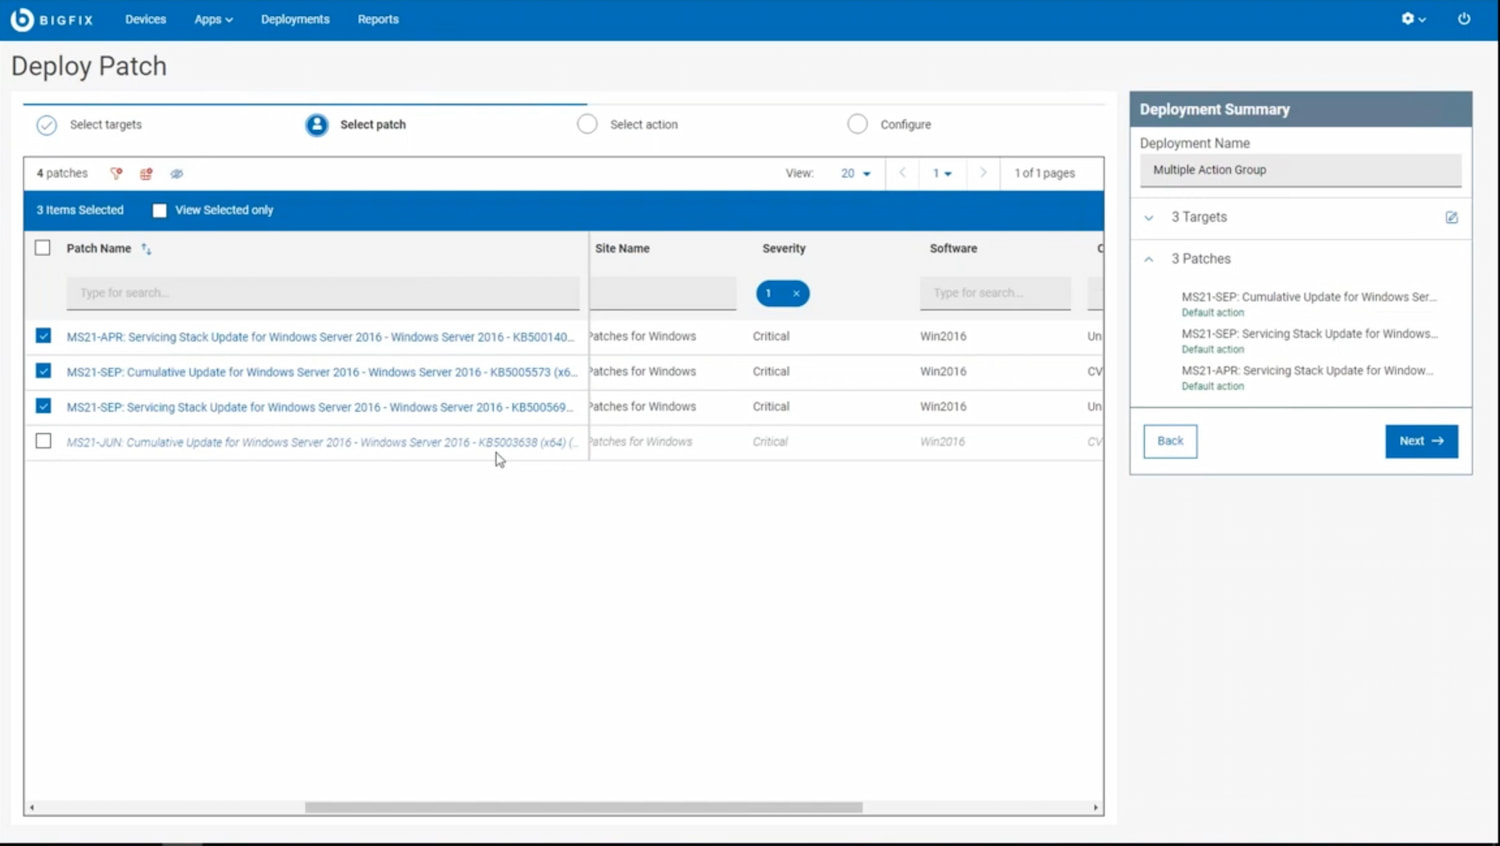Open the View page size dropdown showing 20
Screen dimensions: 1500x846
855,173
